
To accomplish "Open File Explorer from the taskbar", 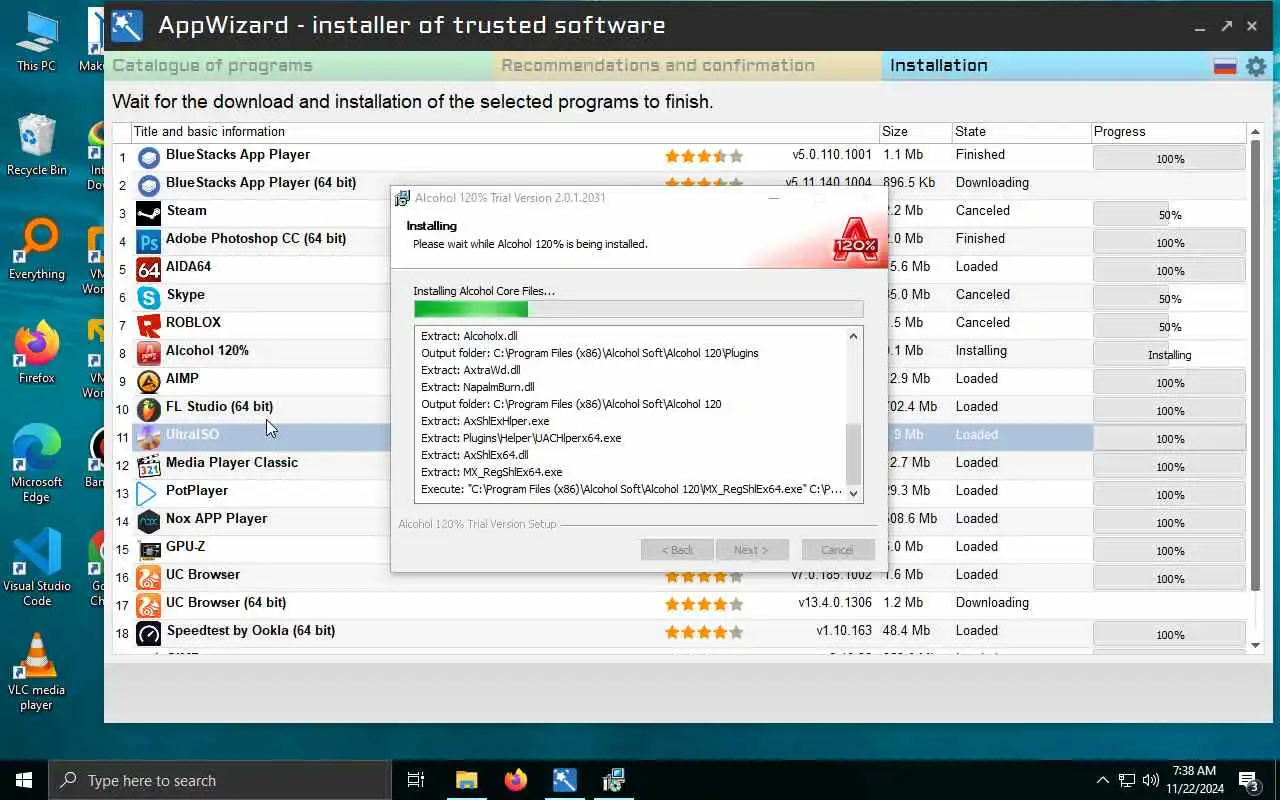I will click(467, 780).
